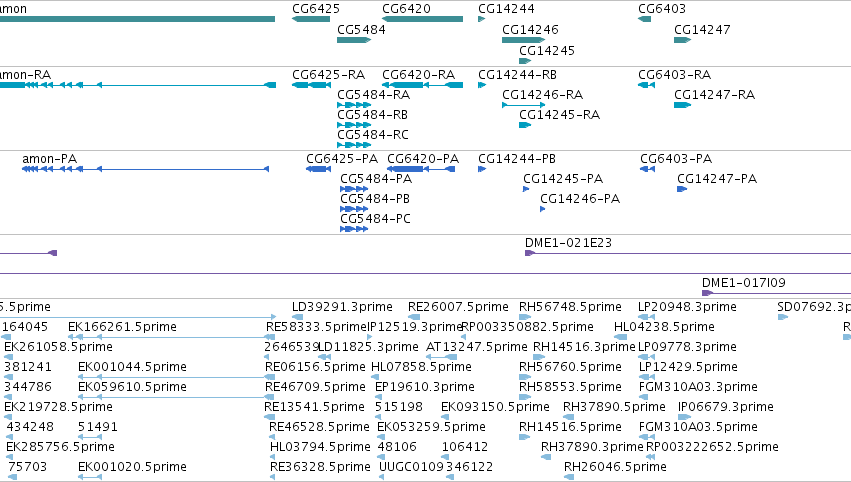Select the RE13541.5prime EST

270,417
